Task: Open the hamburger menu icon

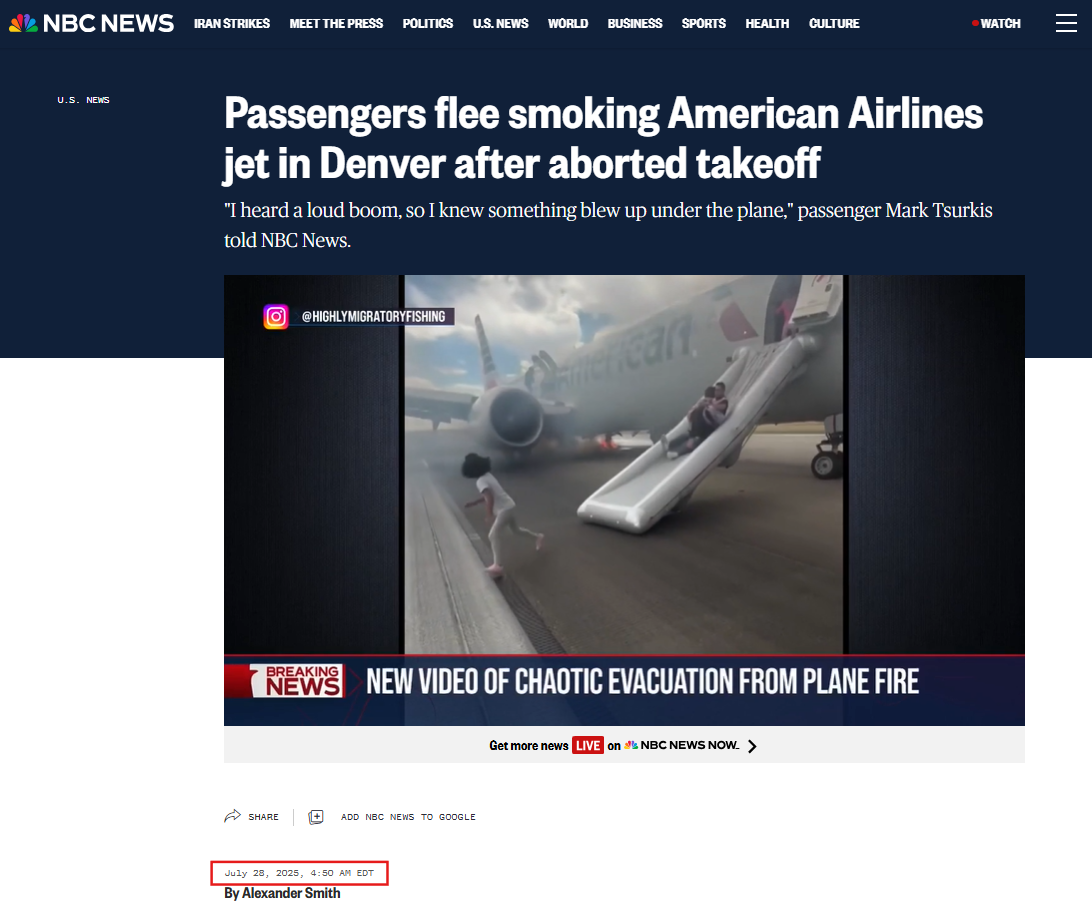Action: coord(1066,23)
